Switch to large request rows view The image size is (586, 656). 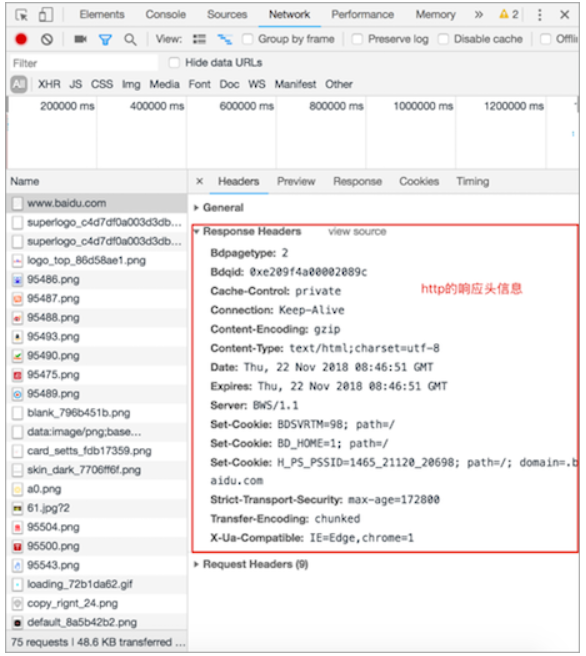point(199,39)
